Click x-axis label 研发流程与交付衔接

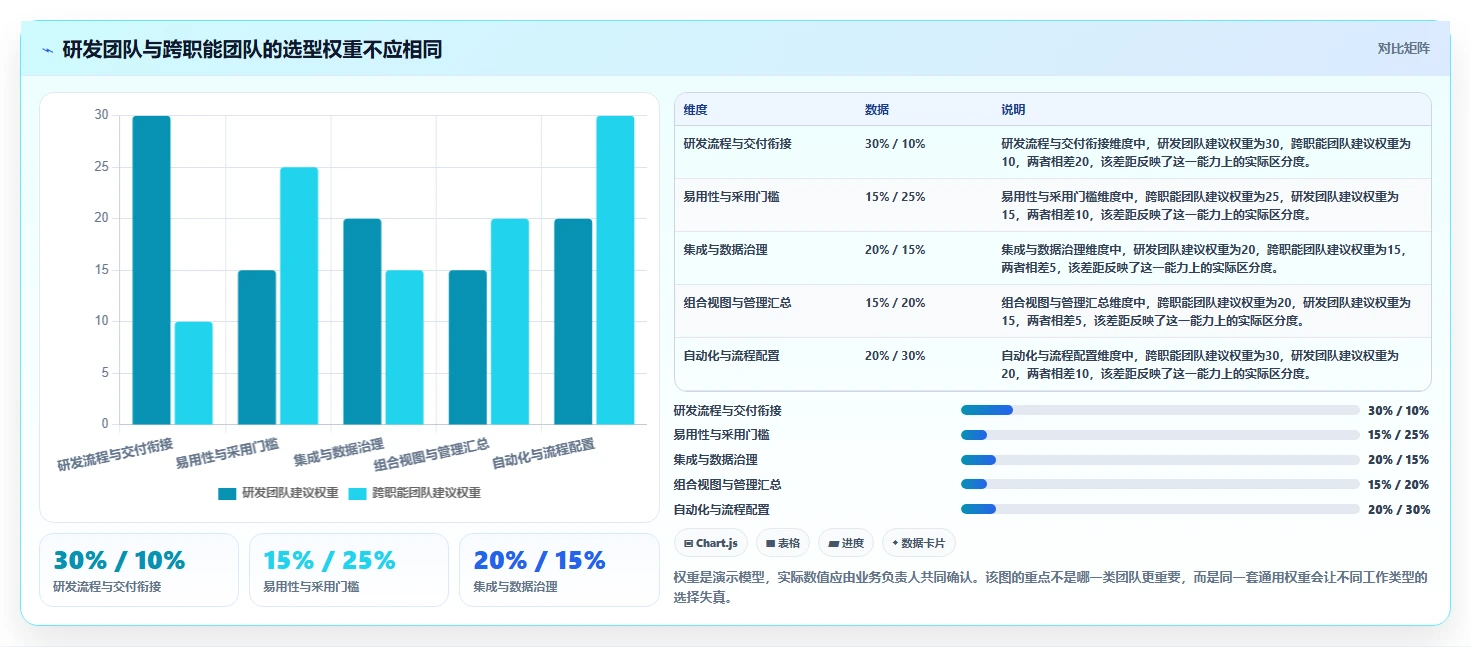[x=115, y=454]
